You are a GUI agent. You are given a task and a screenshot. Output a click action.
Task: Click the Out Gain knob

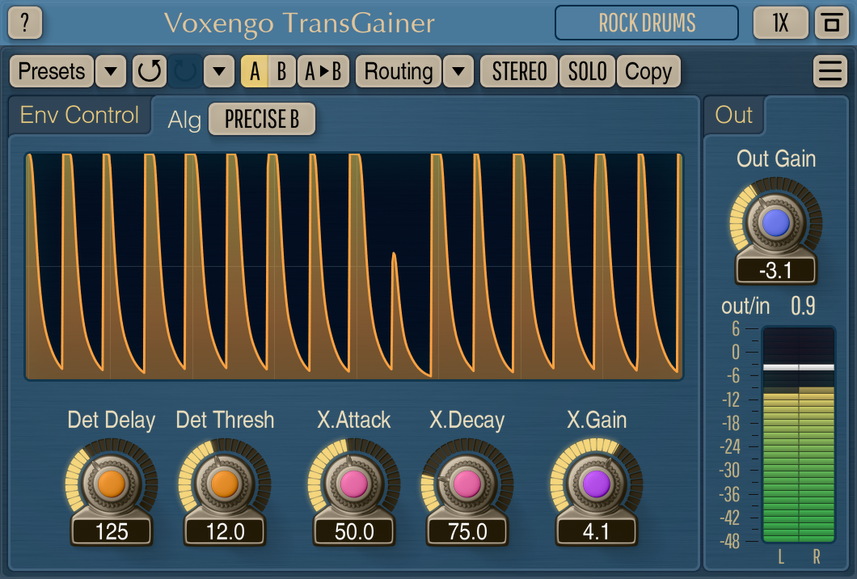point(776,223)
